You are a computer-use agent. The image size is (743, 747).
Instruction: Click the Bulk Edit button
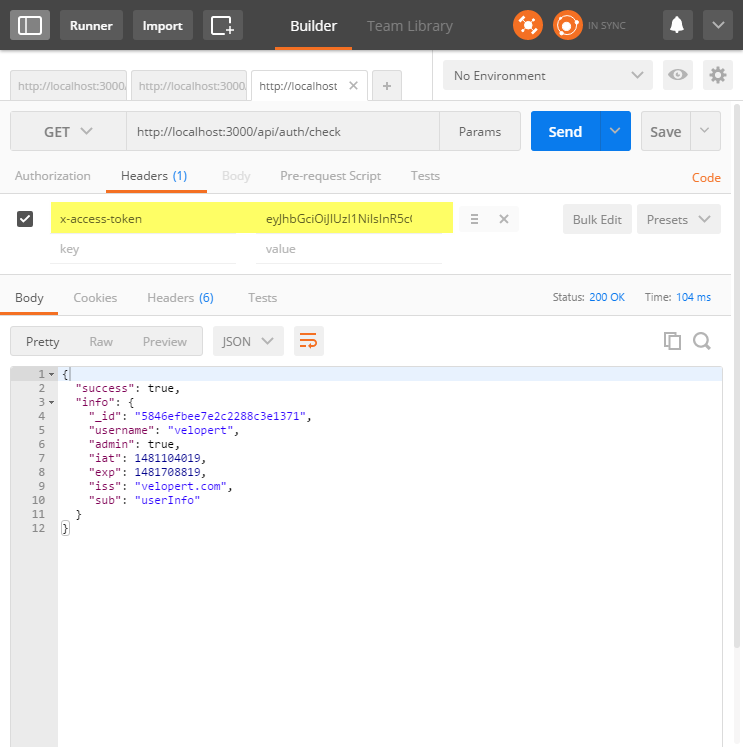point(597,219)
